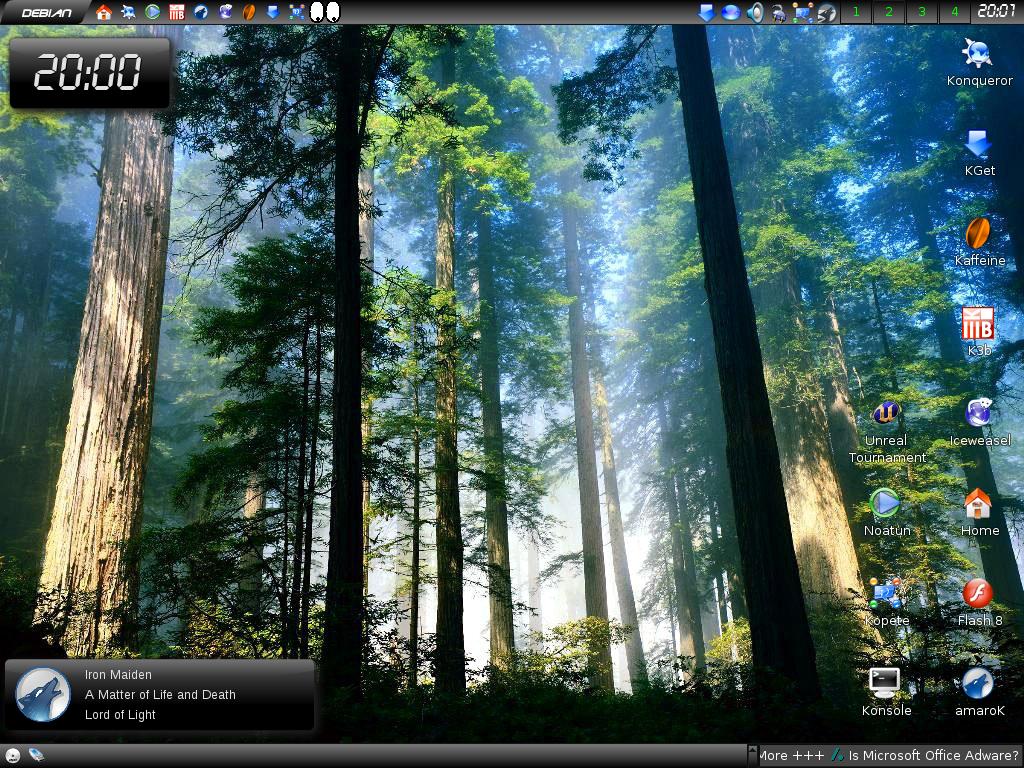Open the speaker volume tray icon
1024x768 pixels.
754,12
